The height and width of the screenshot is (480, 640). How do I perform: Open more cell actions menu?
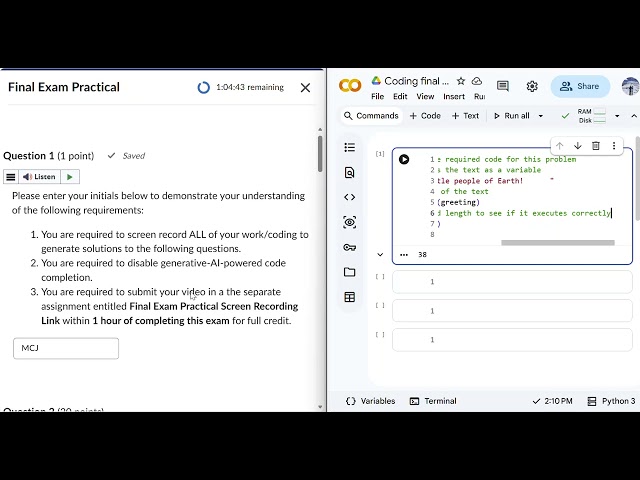(x=614, y=146)
